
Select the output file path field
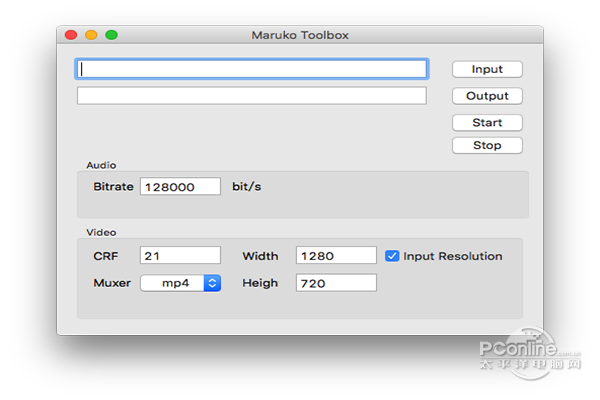(252, 96)
